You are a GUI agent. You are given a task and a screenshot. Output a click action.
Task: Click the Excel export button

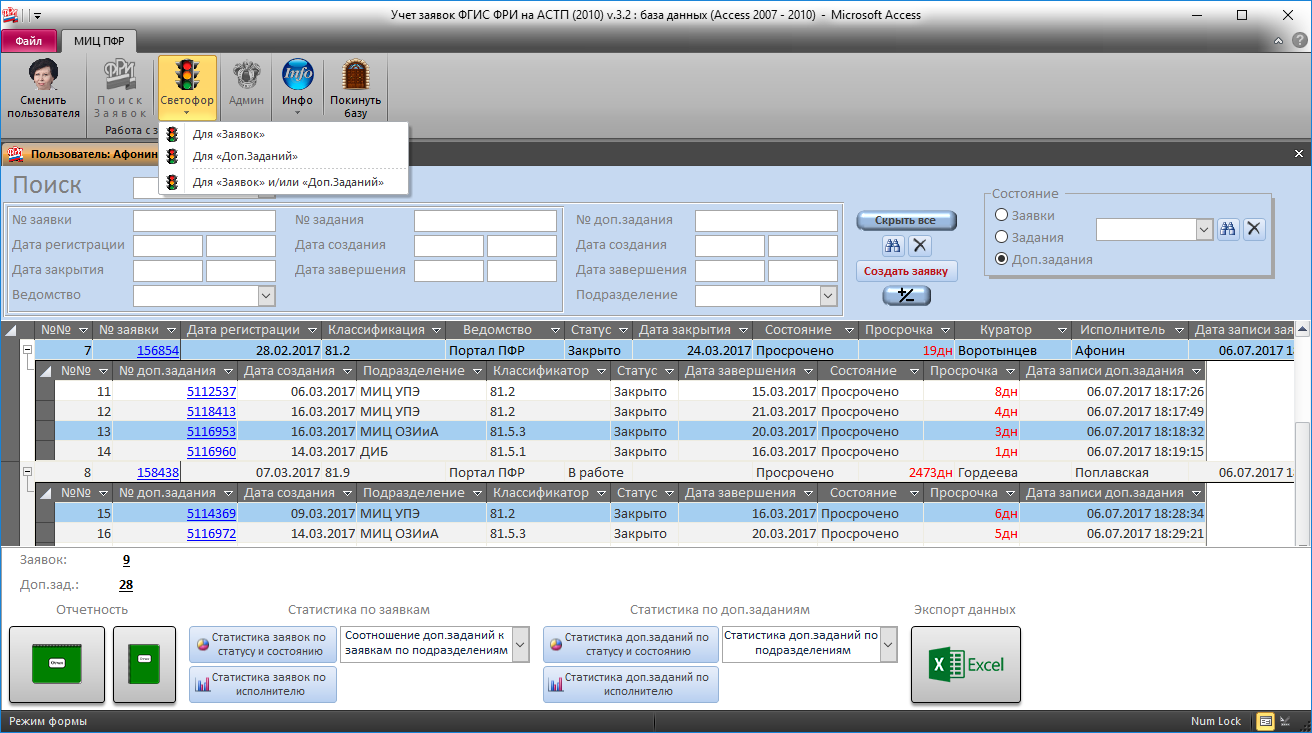tap(965, 665)
